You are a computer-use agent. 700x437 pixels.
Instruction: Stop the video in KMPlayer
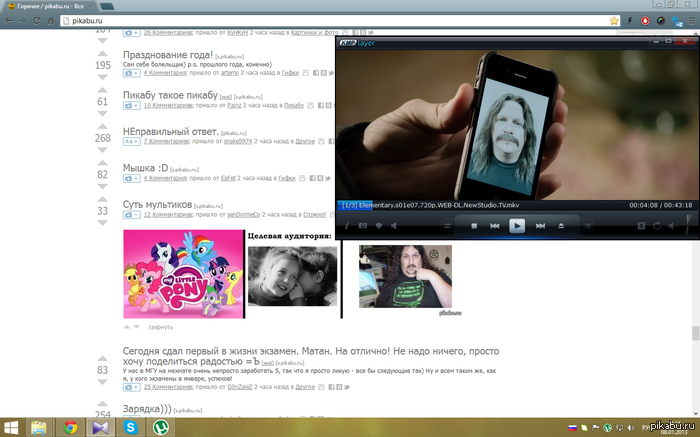(474, 226)
